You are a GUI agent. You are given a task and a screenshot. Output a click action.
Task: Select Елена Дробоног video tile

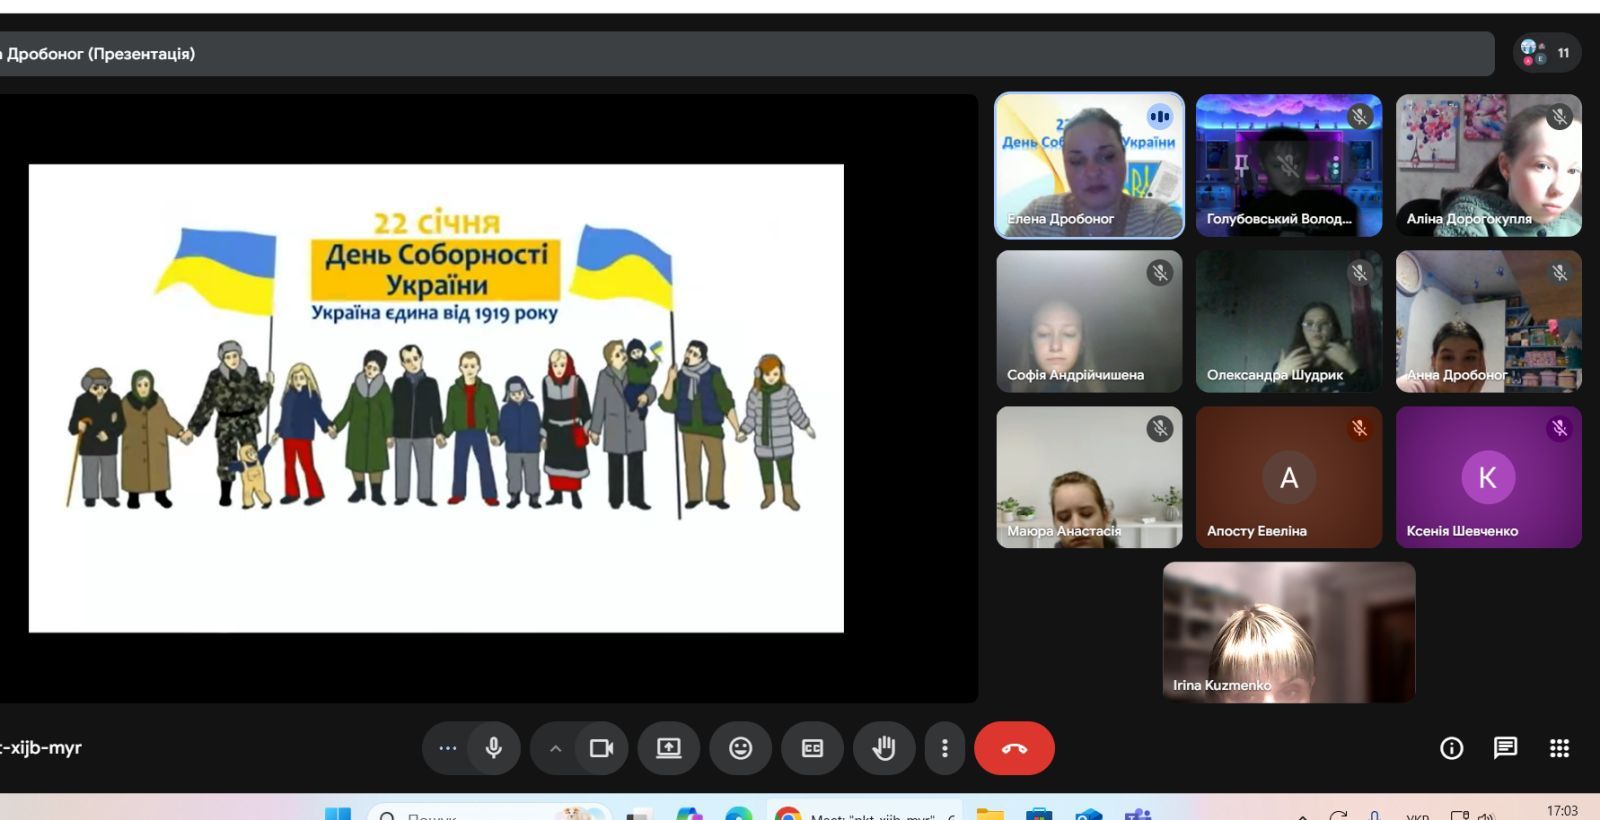(1089, 166)
